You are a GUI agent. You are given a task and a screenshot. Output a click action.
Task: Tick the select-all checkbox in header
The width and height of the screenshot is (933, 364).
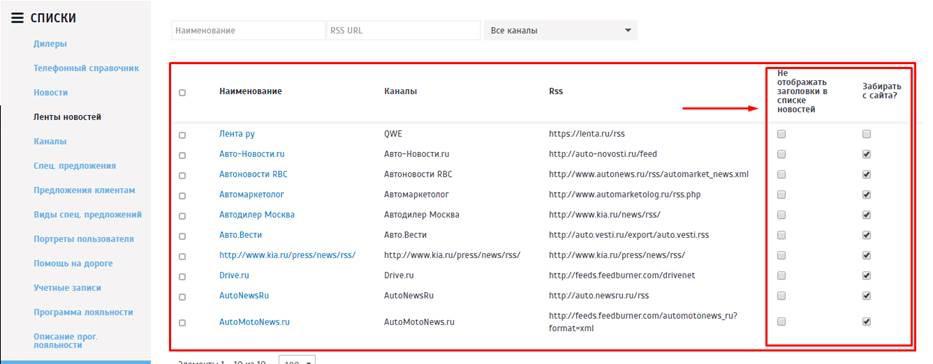tap(182, 92)
